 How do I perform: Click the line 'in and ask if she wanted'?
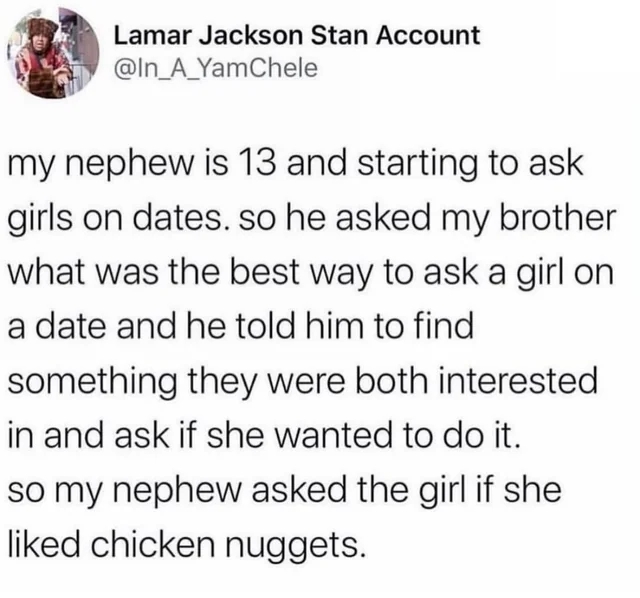264,436
